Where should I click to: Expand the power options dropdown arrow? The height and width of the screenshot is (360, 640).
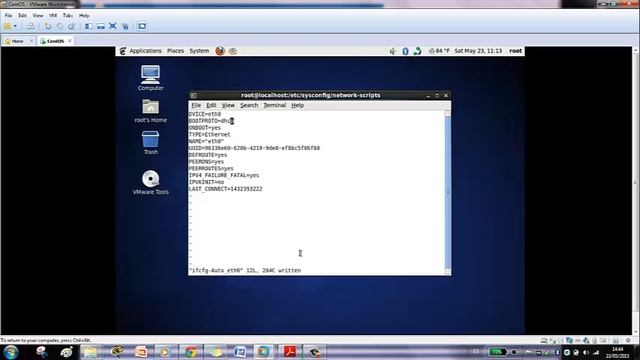[16, 26]
